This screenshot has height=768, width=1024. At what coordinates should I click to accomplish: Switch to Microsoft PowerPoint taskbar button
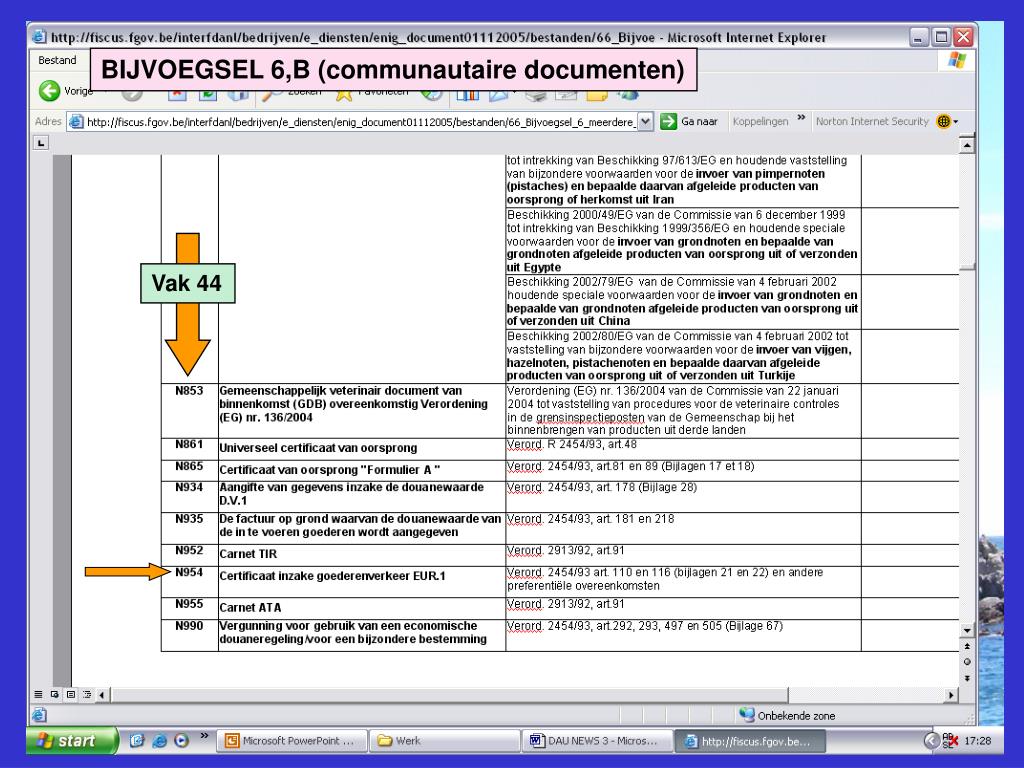point(291,741)
